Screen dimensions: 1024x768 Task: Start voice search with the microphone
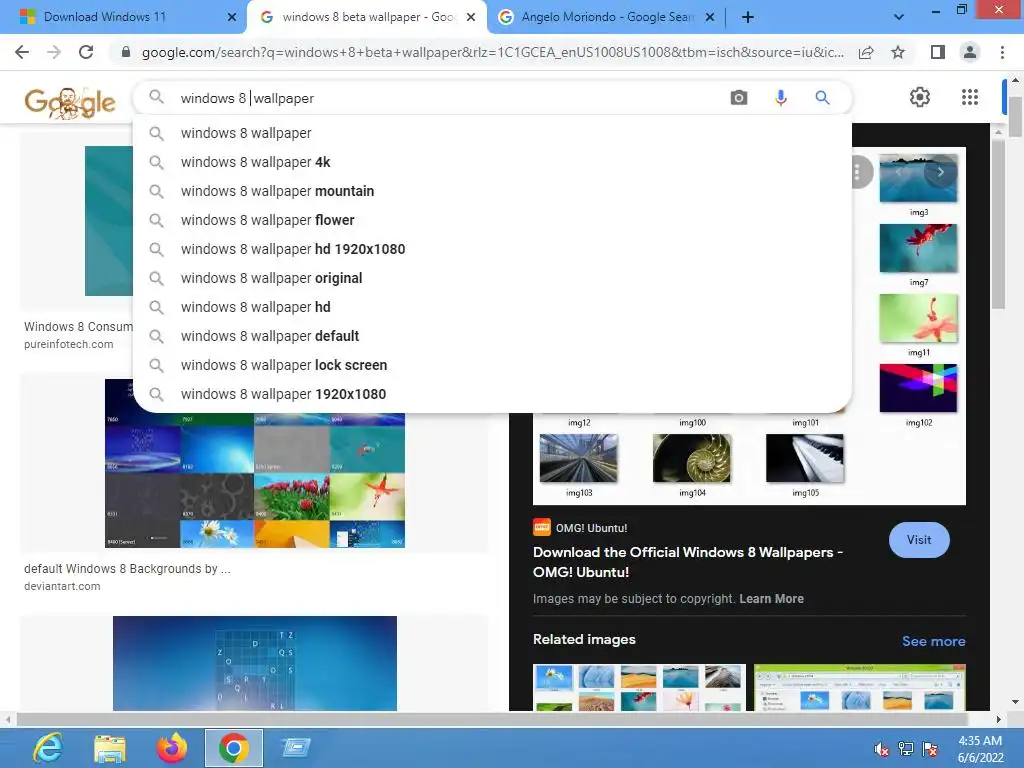coord(780,98)
